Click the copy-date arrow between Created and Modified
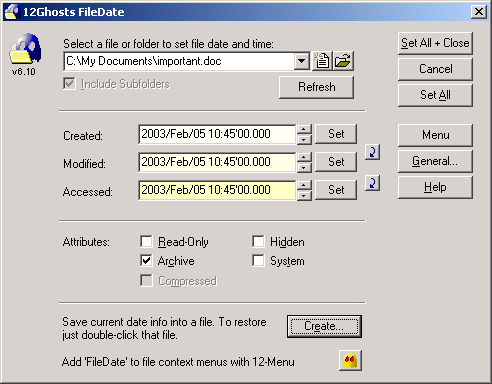 372,152
